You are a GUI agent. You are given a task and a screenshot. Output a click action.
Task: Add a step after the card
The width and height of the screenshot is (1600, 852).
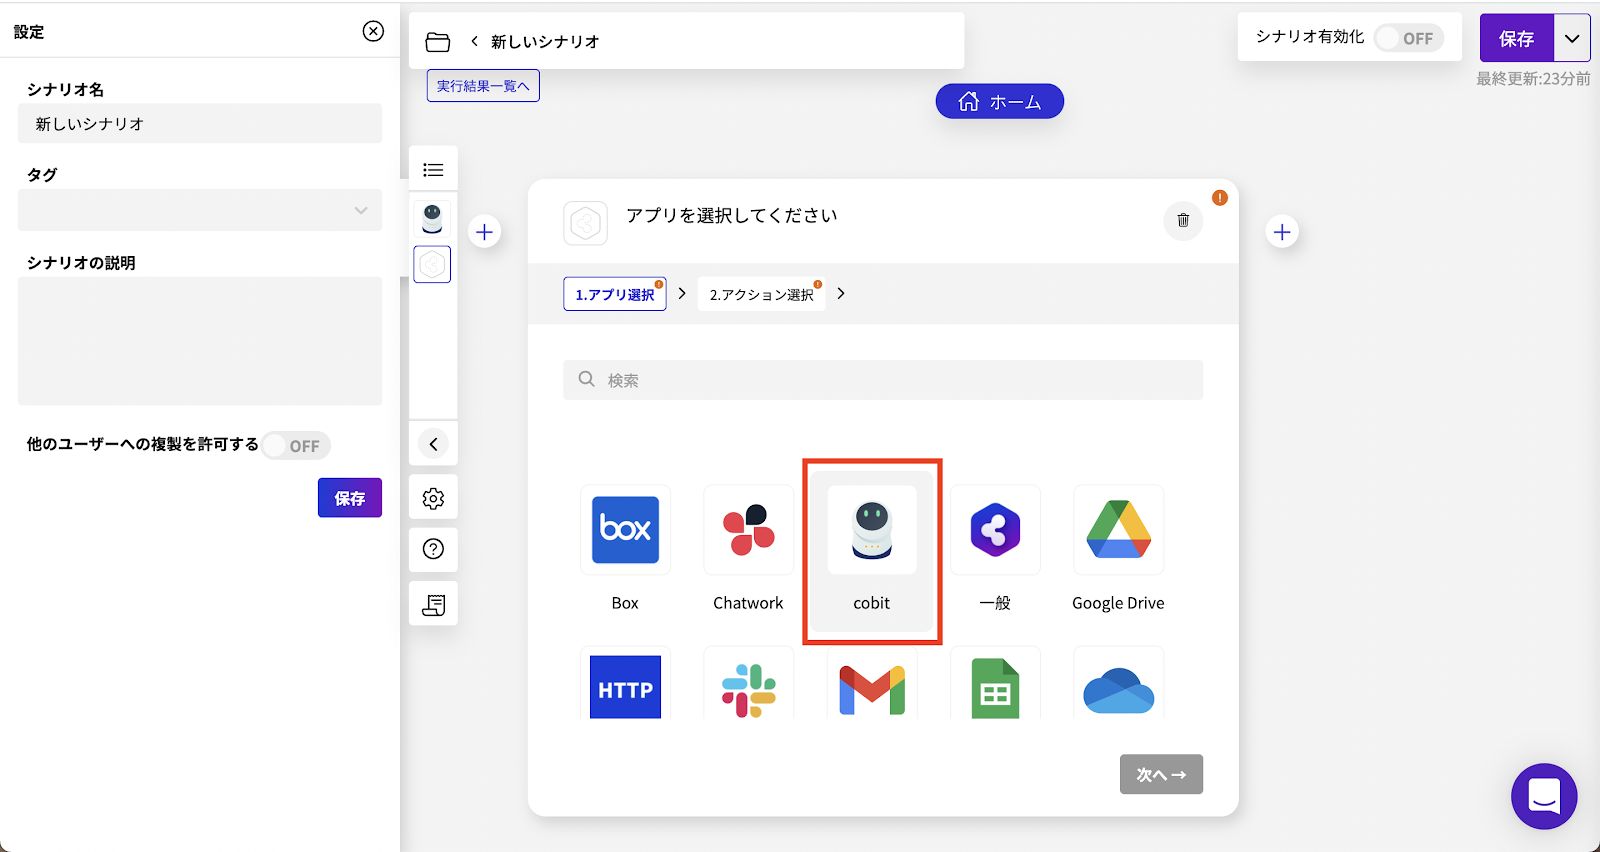point(1282,232)
